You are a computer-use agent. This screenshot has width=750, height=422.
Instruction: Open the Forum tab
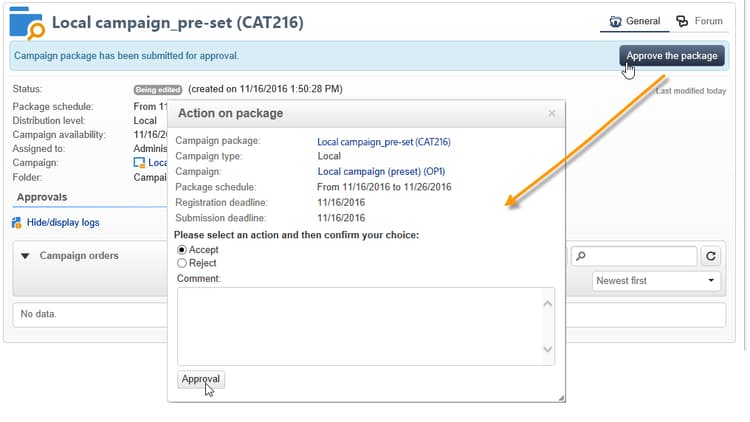pos(699,21)
